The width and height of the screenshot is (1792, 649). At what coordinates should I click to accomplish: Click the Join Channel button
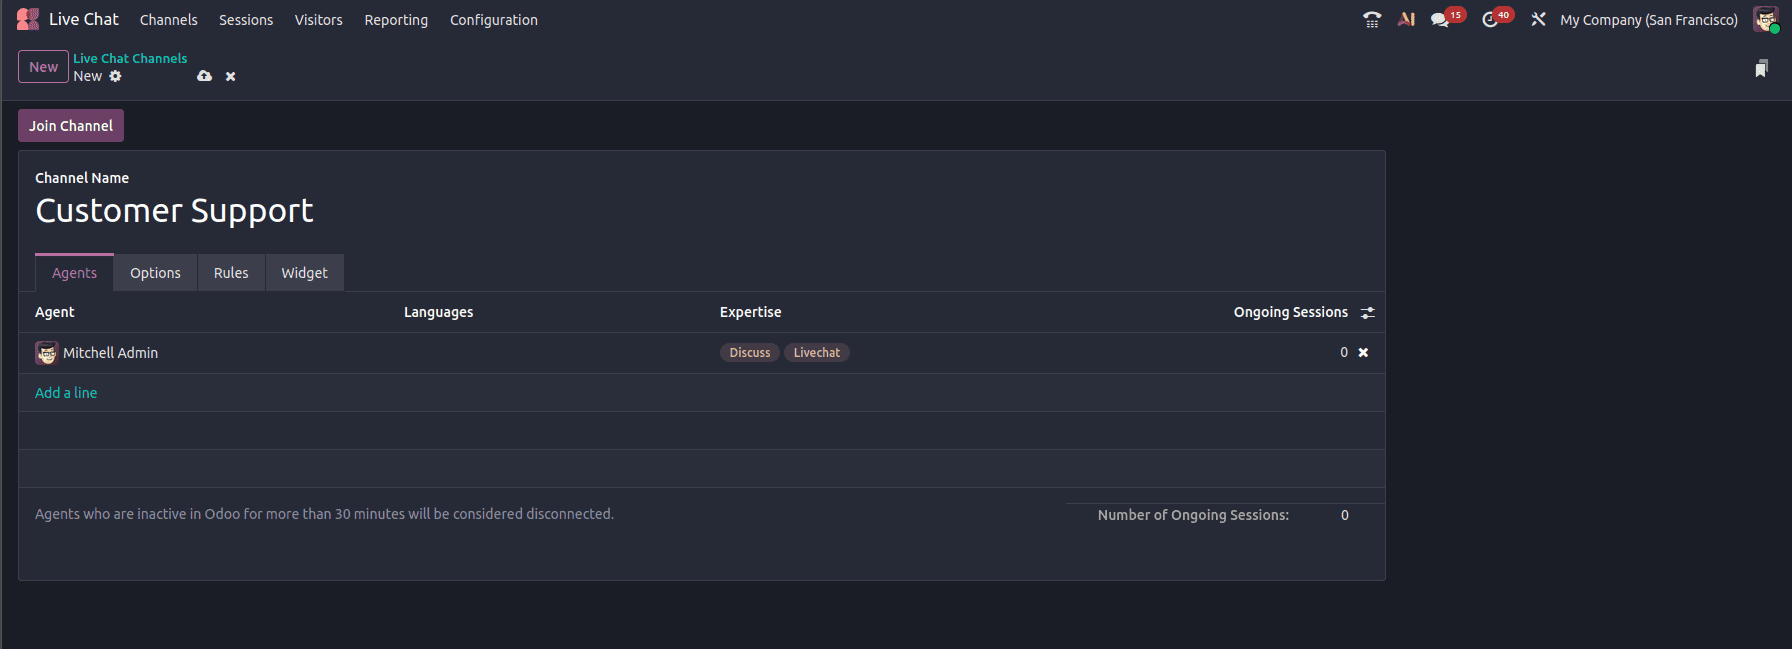71,126
